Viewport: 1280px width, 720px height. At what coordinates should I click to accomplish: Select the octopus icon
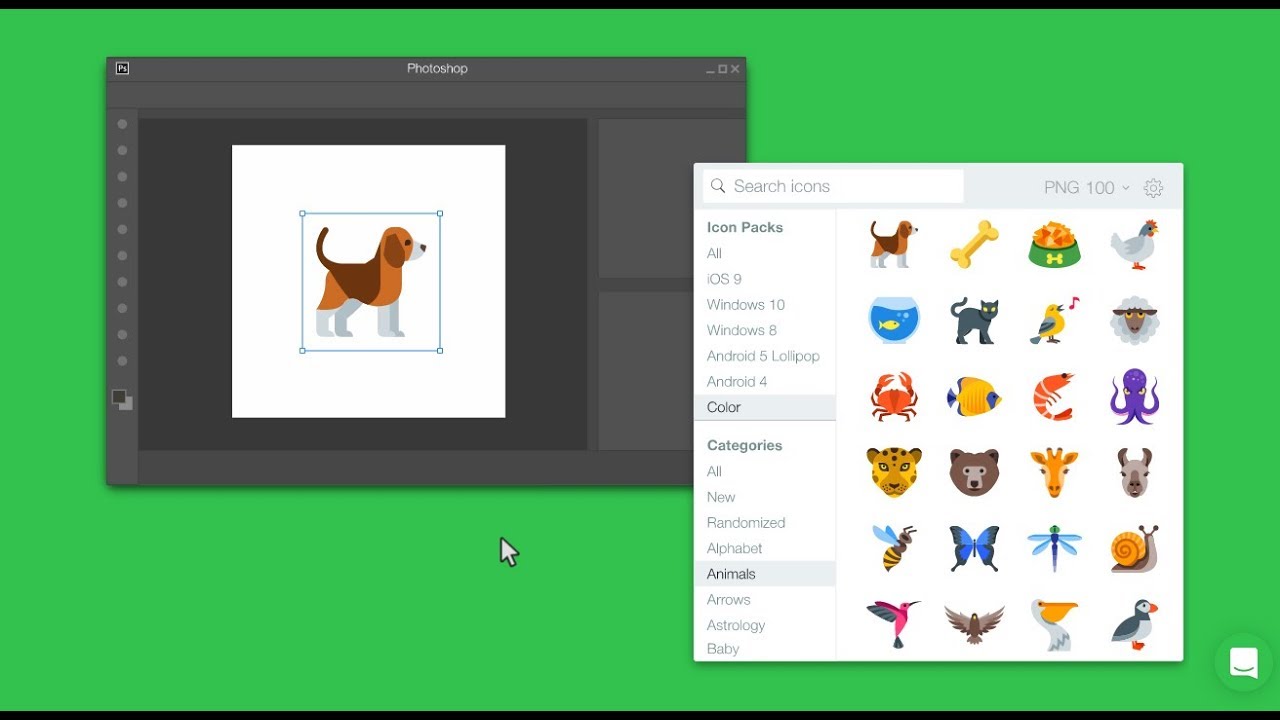coord(1134,397)
